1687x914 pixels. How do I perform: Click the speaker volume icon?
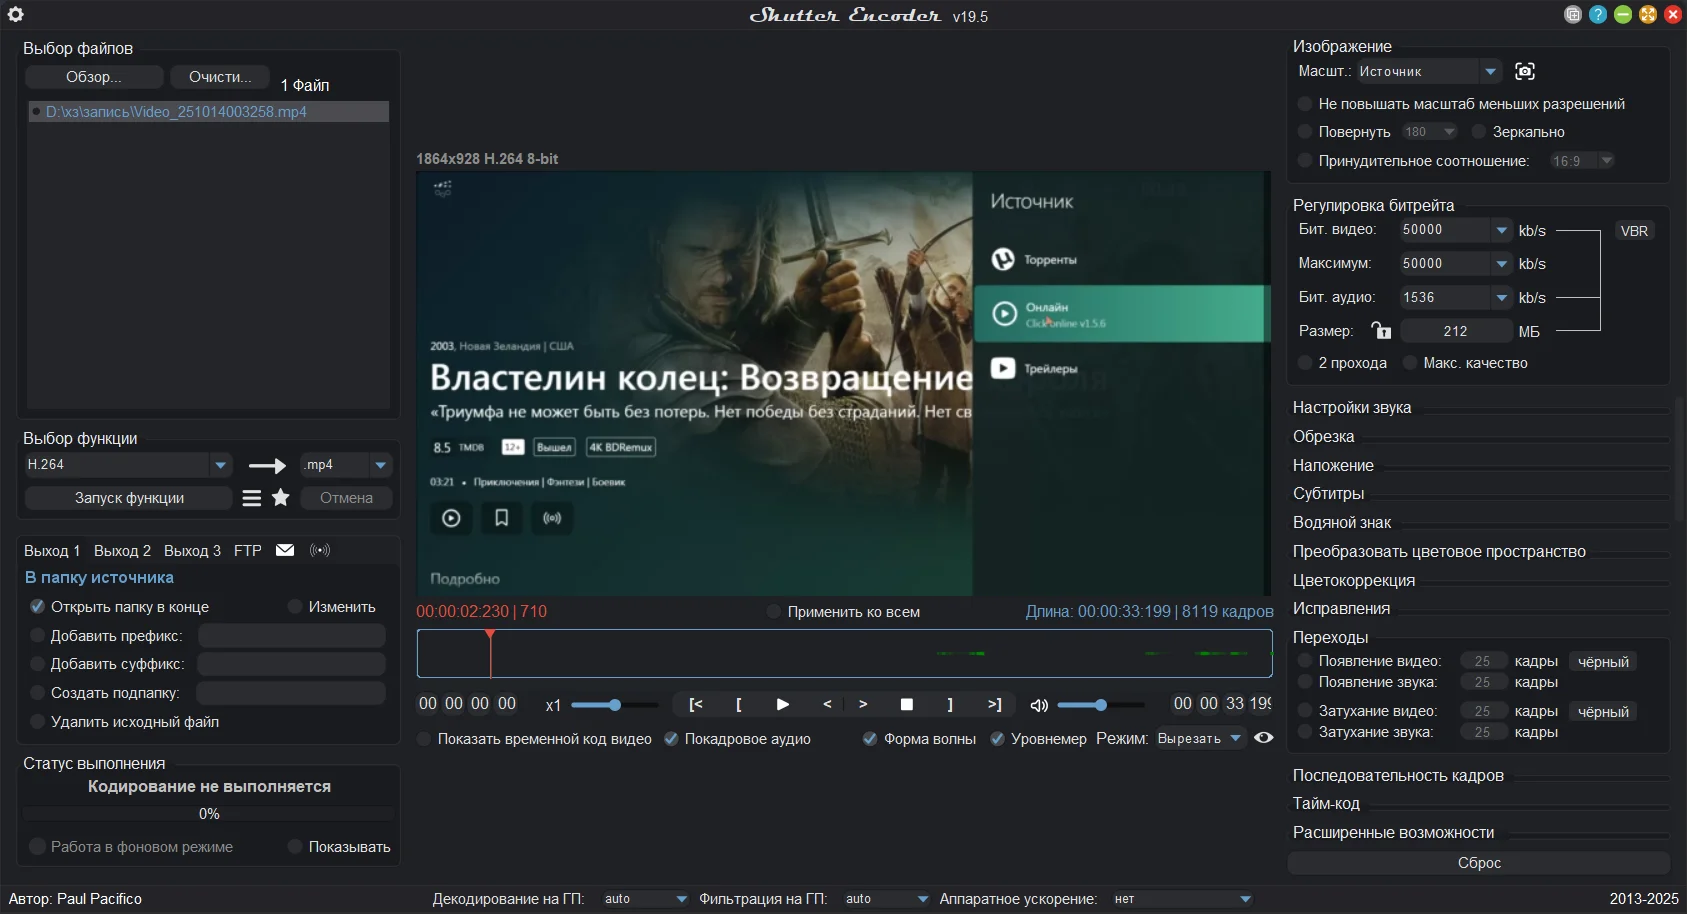[1039, 705]
